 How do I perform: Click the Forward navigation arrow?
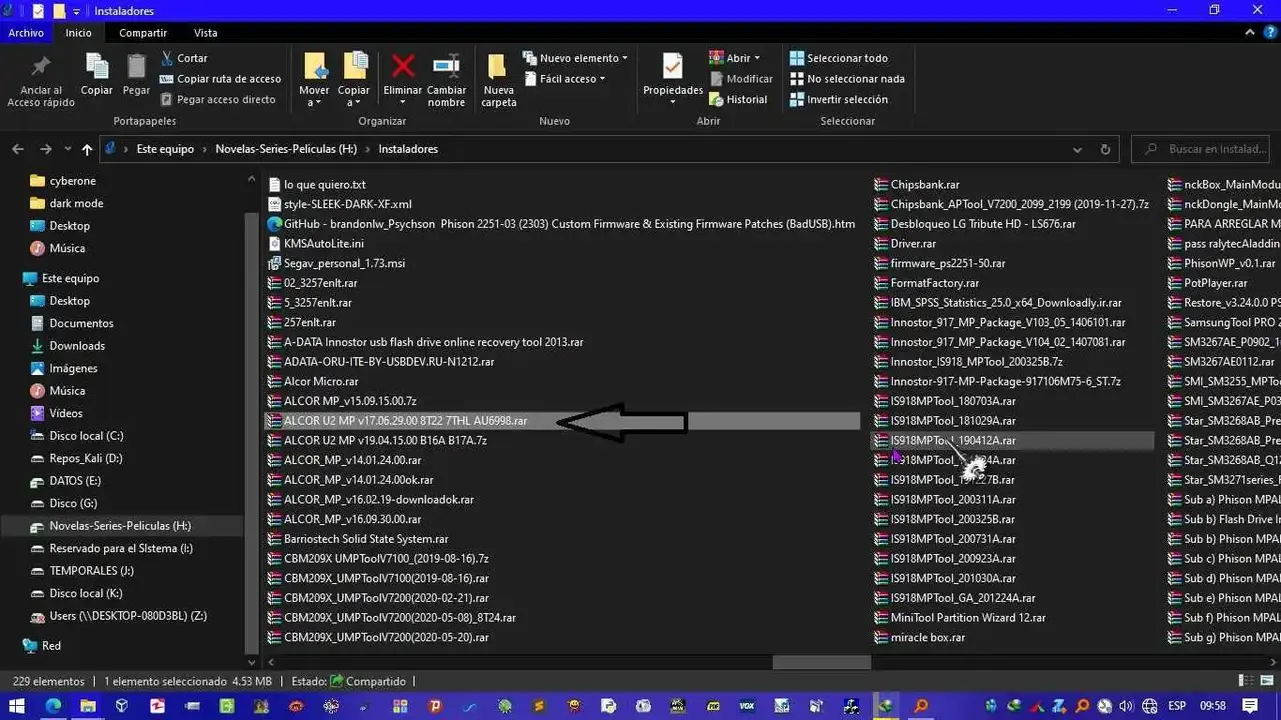pyautogui.click(x=45, y=149)
